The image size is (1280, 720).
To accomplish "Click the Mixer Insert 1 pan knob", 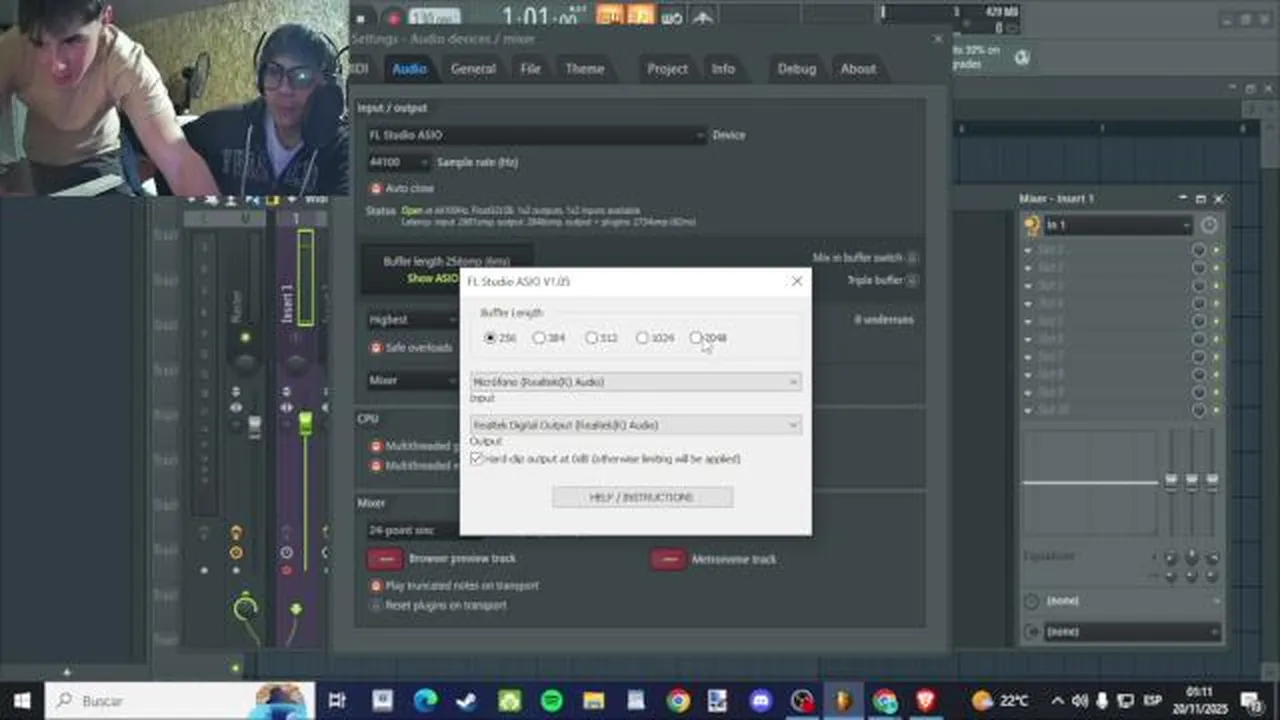I will point(296,364).
